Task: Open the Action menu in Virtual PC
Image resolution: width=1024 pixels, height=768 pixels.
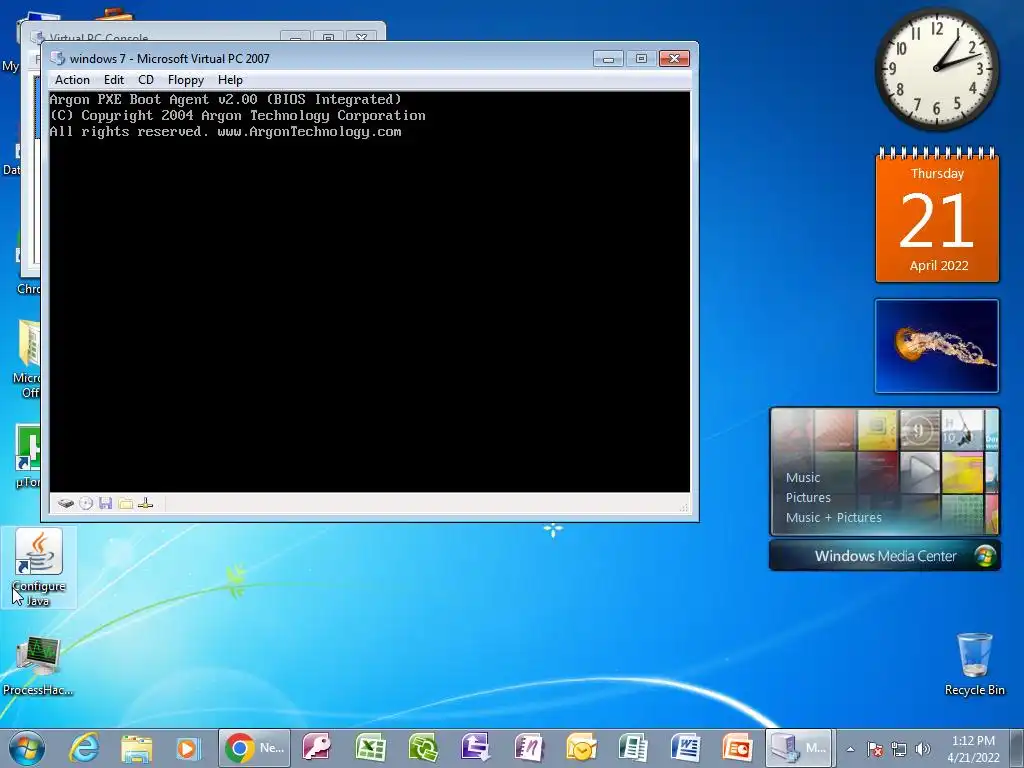Action: coord(72,80)
